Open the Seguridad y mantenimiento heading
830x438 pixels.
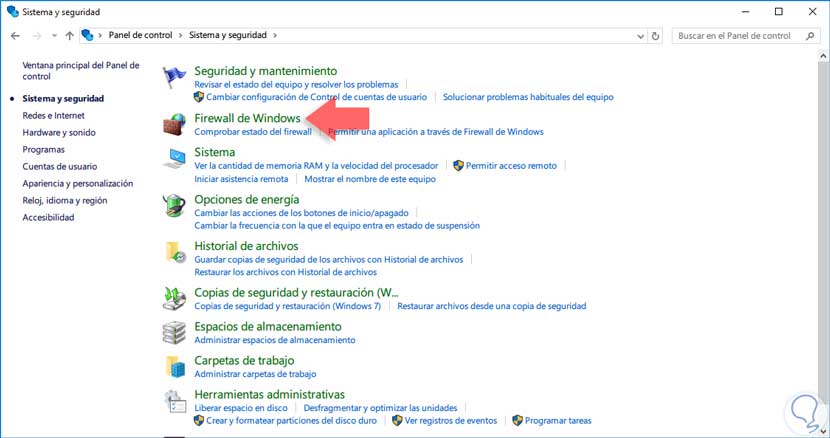click(x=266, y=70)
